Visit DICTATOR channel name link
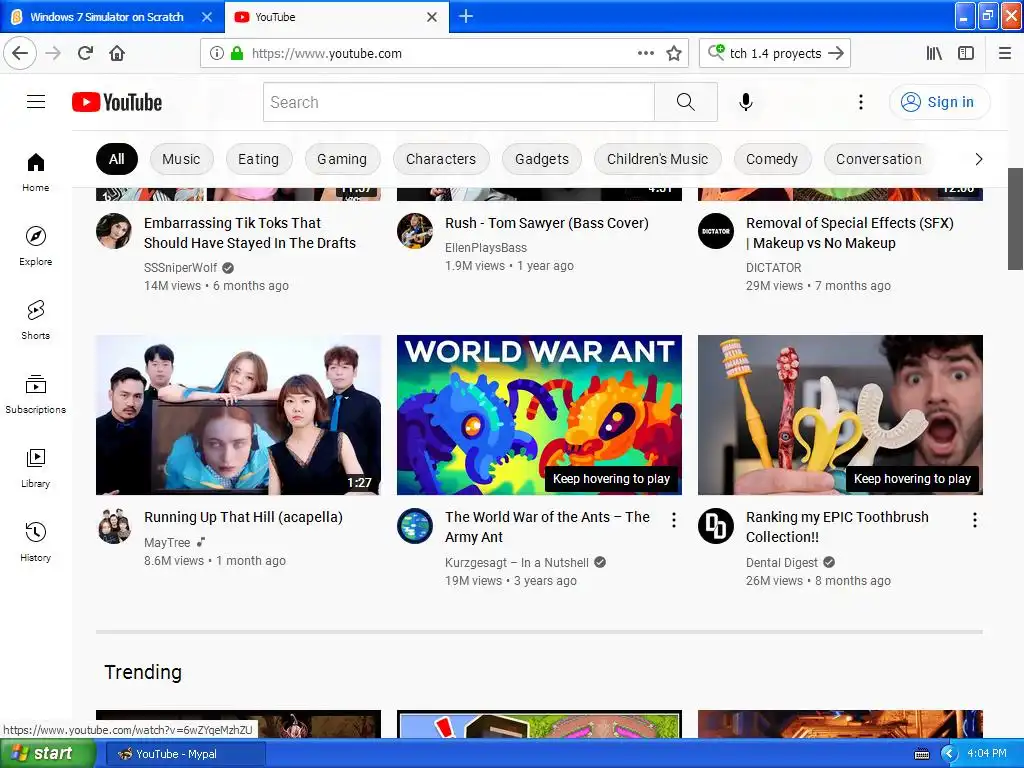The image size is (1024, 768). (x=773, y=267)
